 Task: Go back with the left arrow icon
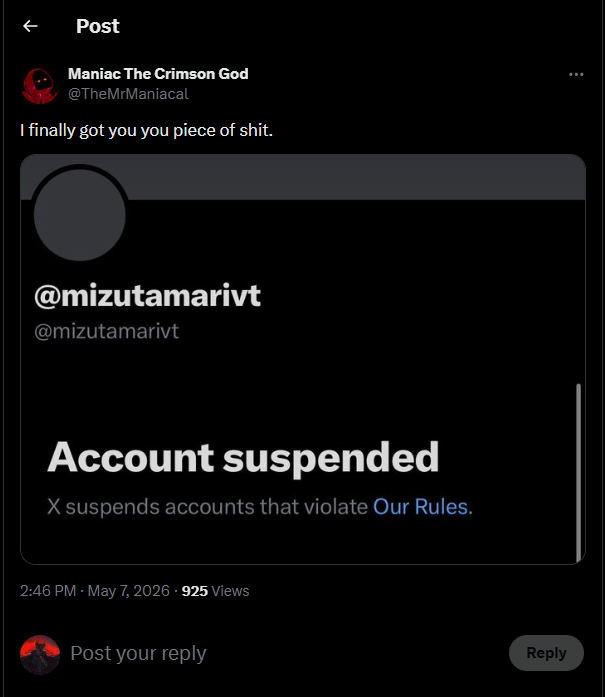30,26
